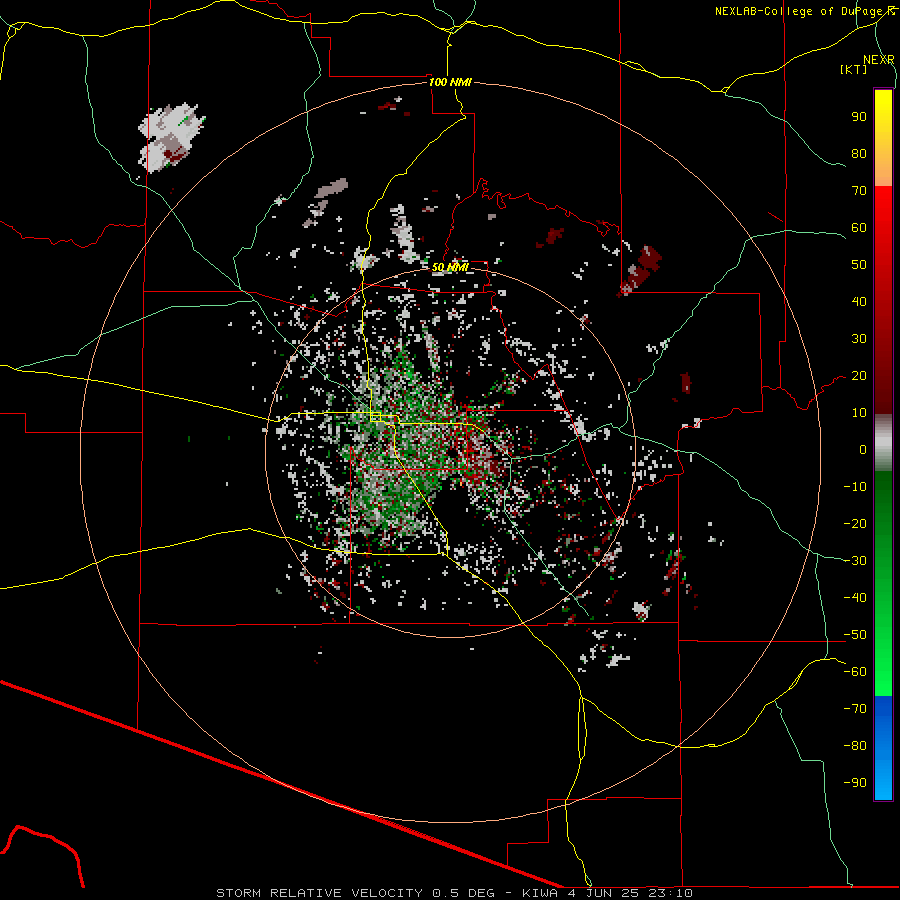Click the -30 value on the velocity scale
Viewport: 900px width, 900px height.
[855, 561]
